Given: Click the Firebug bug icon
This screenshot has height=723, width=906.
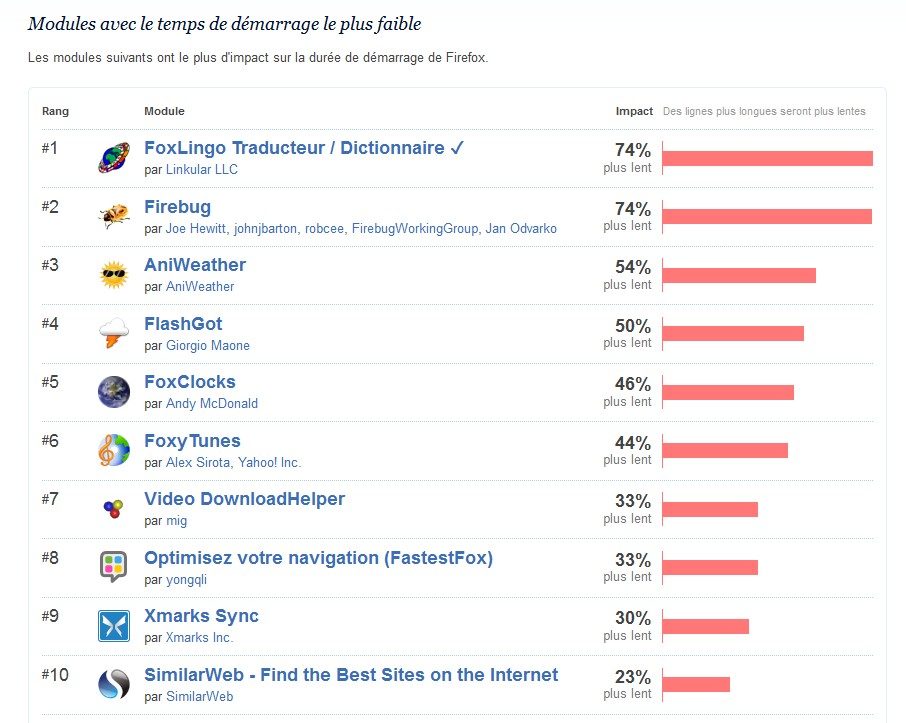Looking at the screenshot, I should 114,216.
